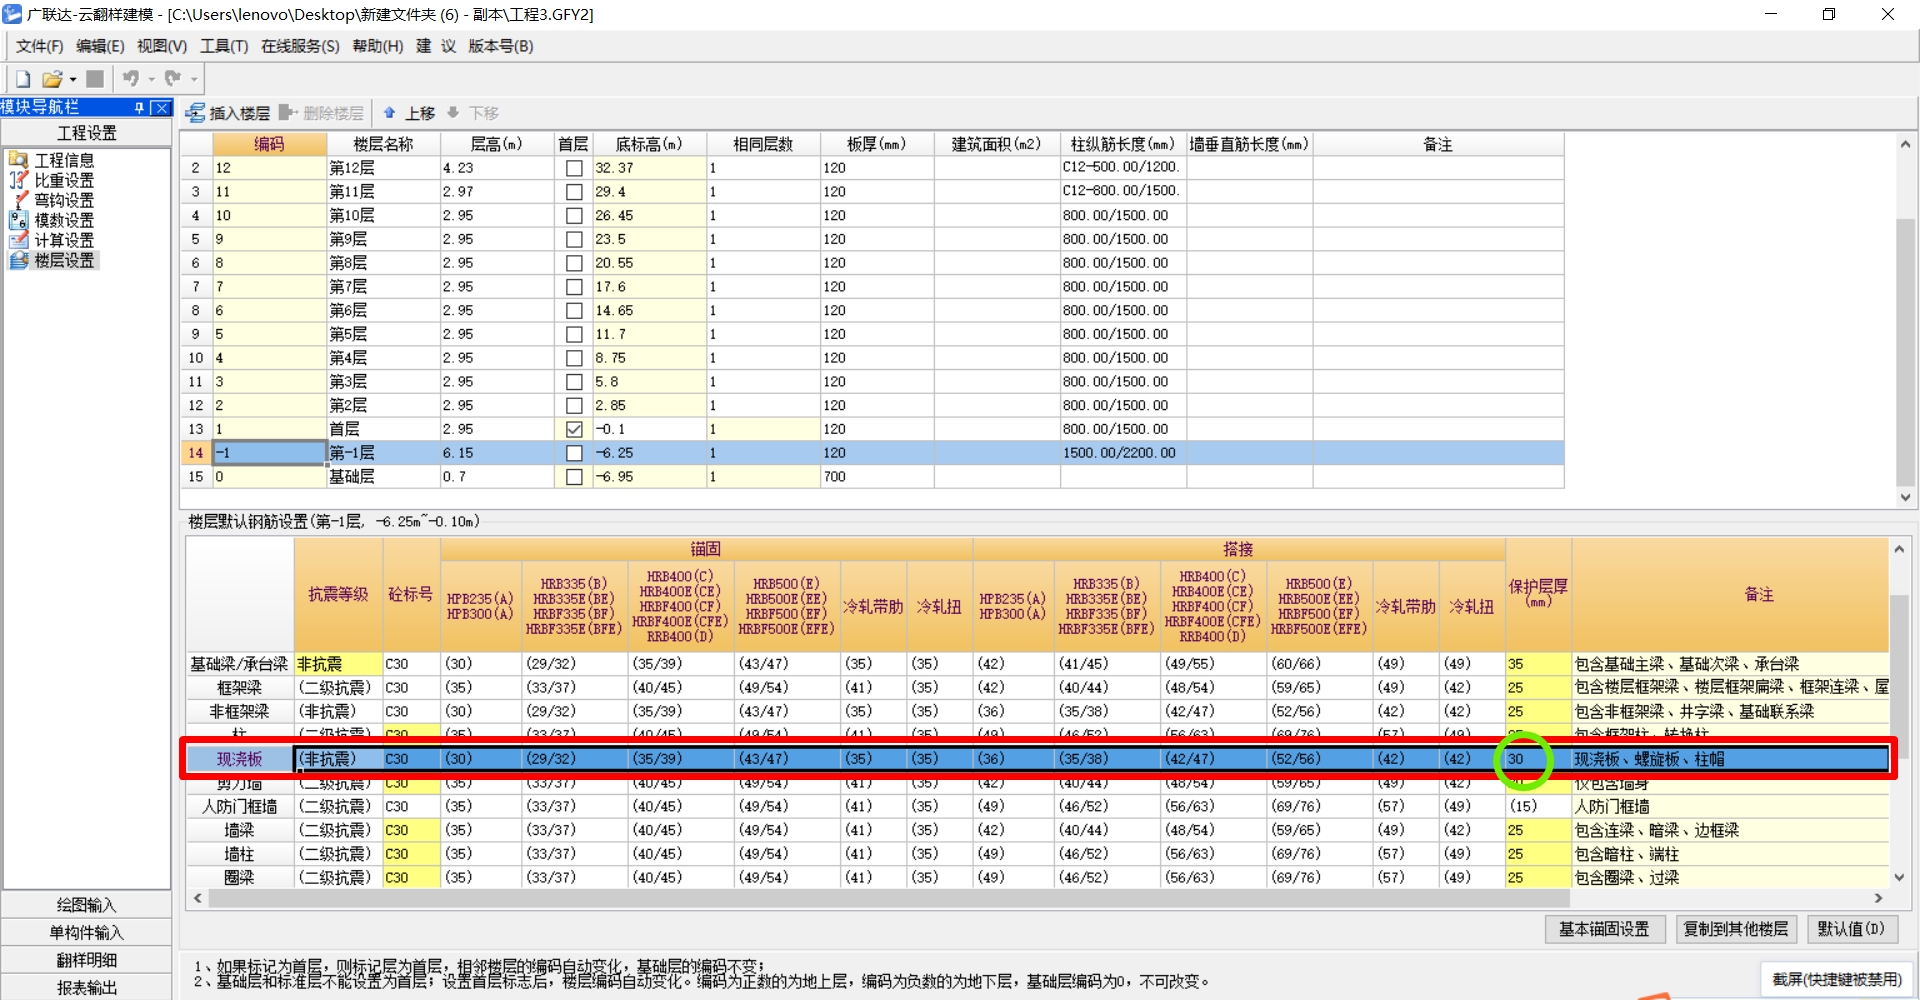Click the Save icon in toolbar
The width and height of the screenshot is (1920, 1000).
coord(95,79)
